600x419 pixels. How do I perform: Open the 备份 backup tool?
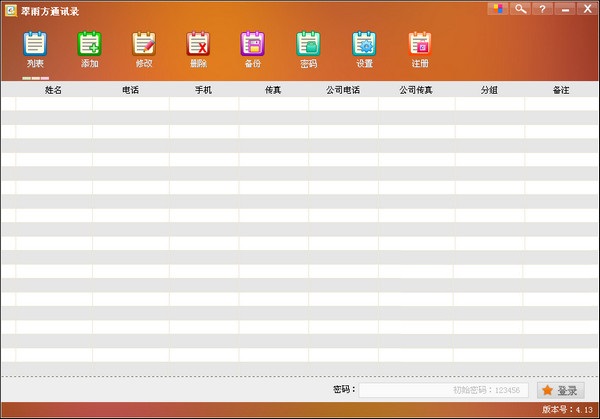(253, 50)
